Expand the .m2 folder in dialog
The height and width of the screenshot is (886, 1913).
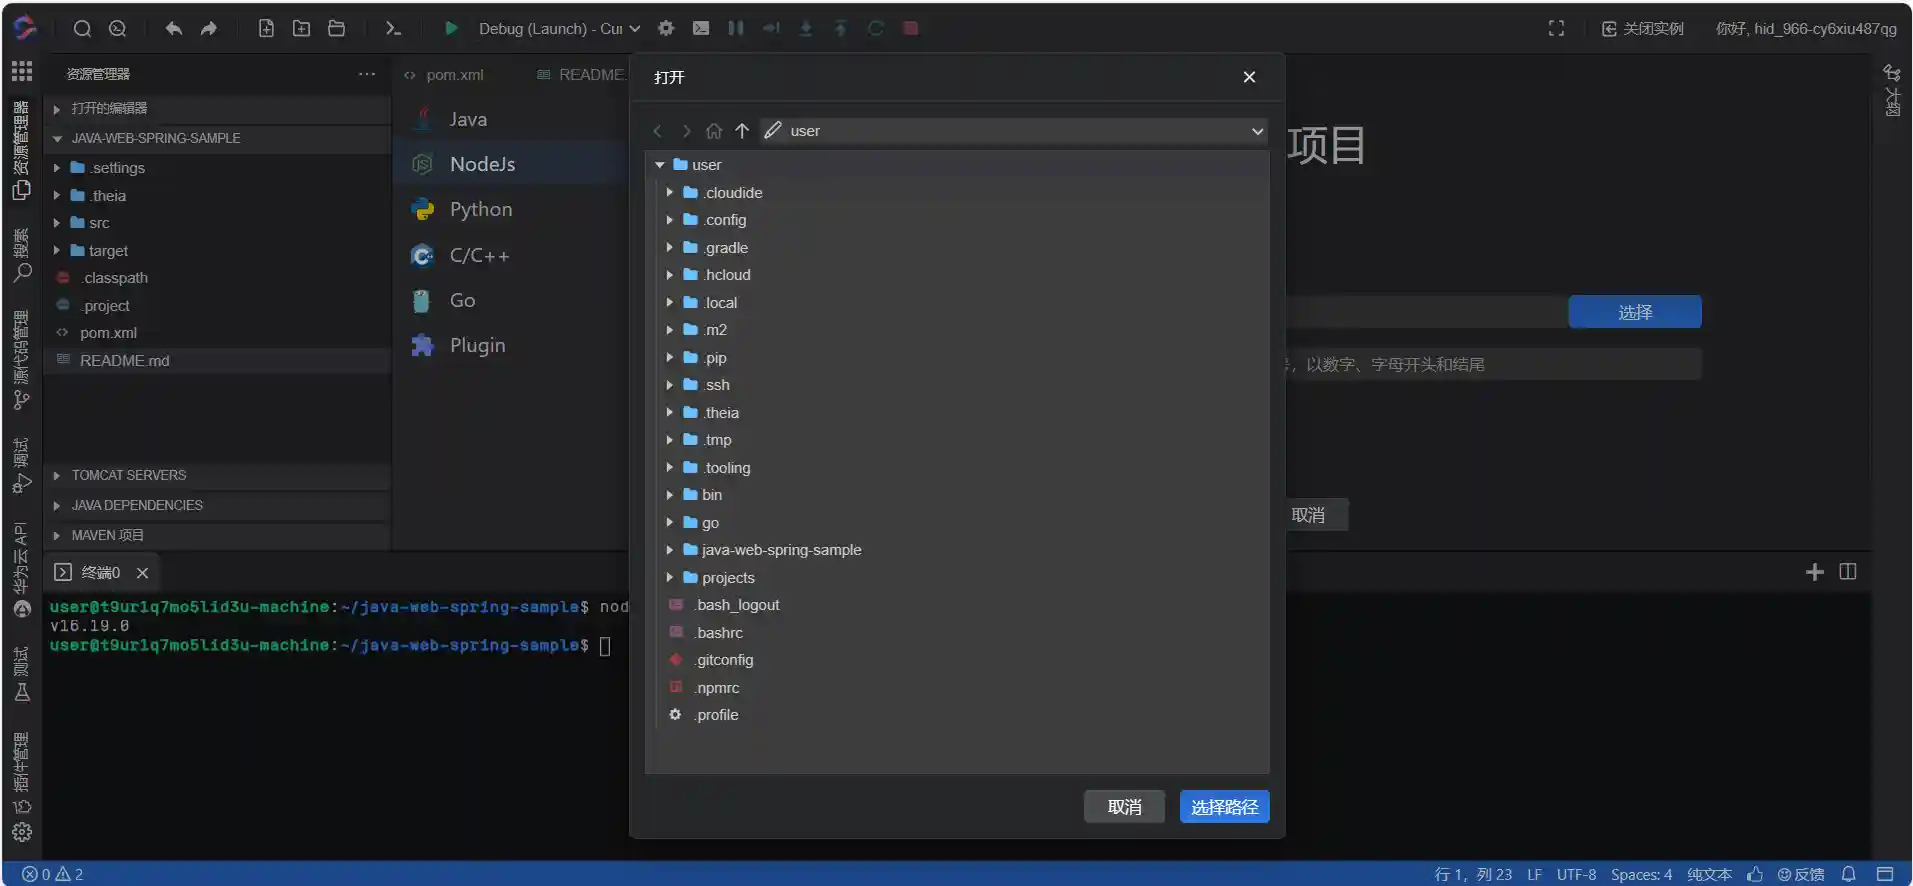pyautogui.click(x=669, y=330)
